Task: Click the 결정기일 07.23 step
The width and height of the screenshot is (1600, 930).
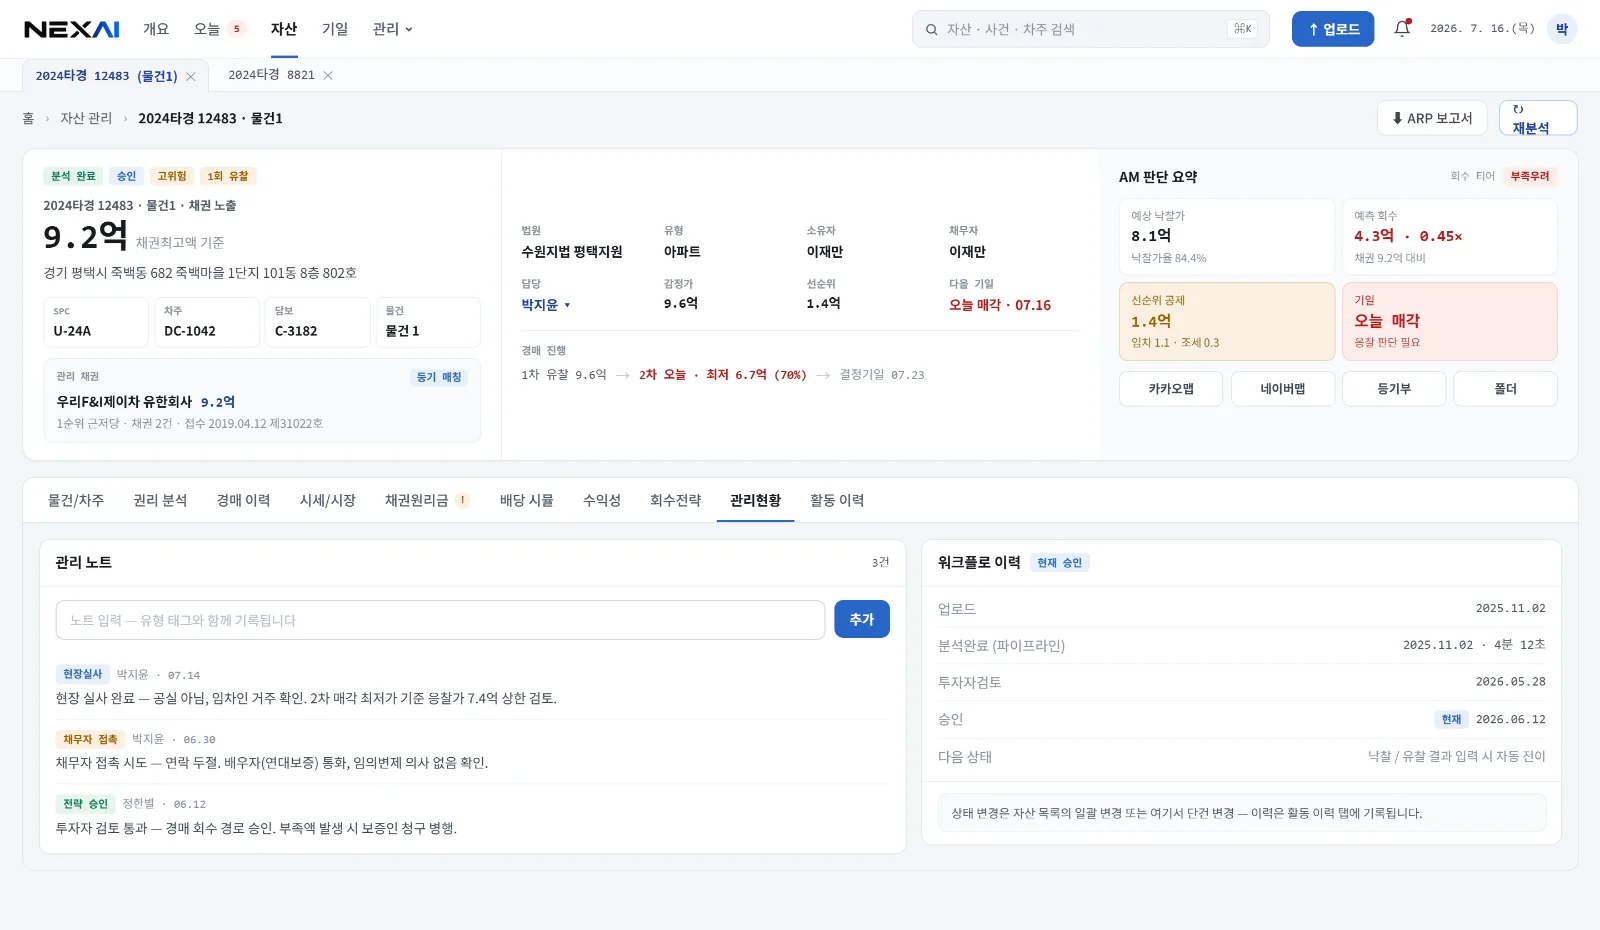Action: [882, 375]
